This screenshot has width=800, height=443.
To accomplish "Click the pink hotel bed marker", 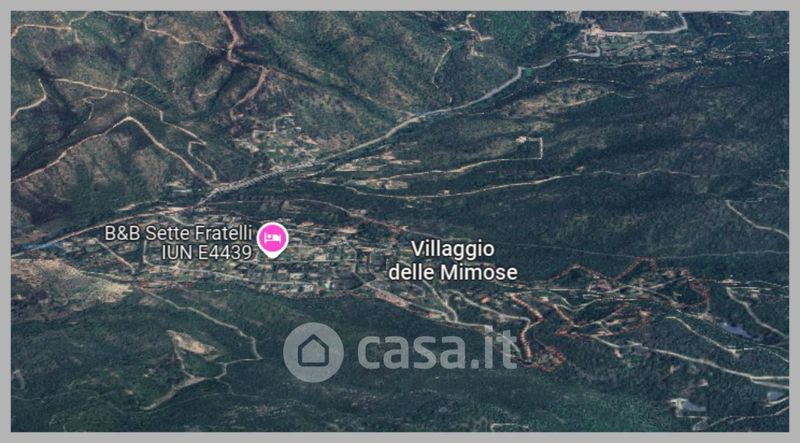I will [272, 240].
